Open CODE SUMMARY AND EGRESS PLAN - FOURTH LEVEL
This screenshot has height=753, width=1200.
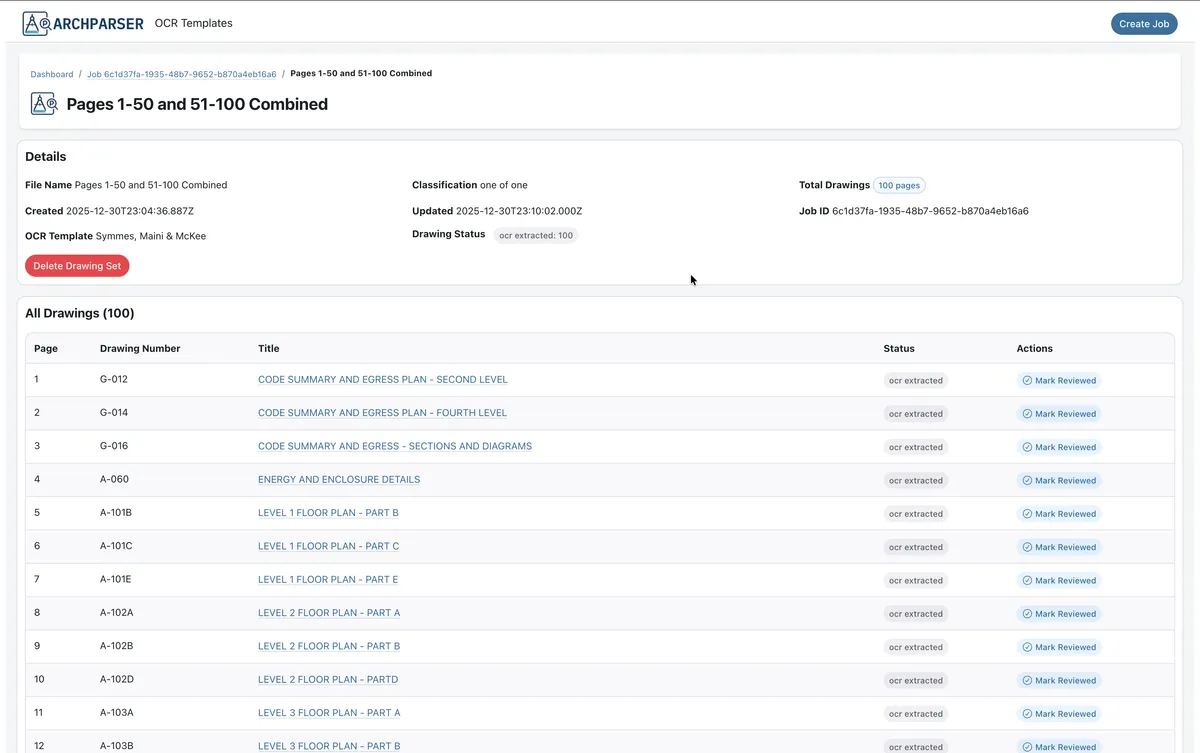point(382,413)
